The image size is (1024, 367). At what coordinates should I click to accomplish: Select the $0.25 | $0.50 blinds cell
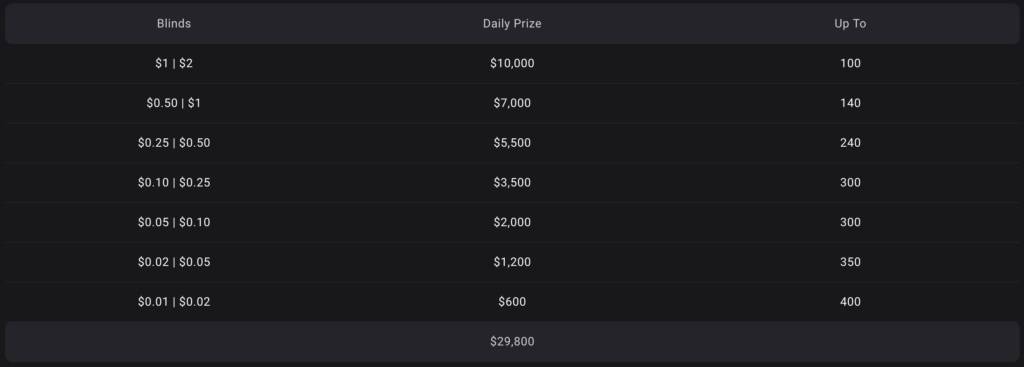click(174, 143)
